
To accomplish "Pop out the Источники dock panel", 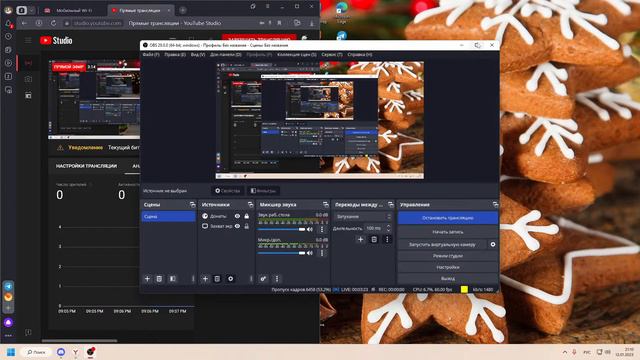I will (250, 204).
